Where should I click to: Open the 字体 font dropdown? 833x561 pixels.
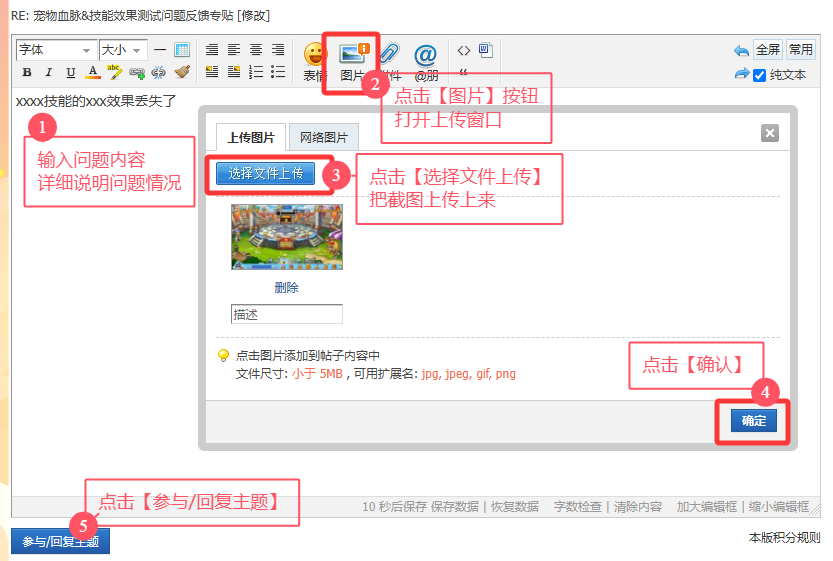click(56, 50)
